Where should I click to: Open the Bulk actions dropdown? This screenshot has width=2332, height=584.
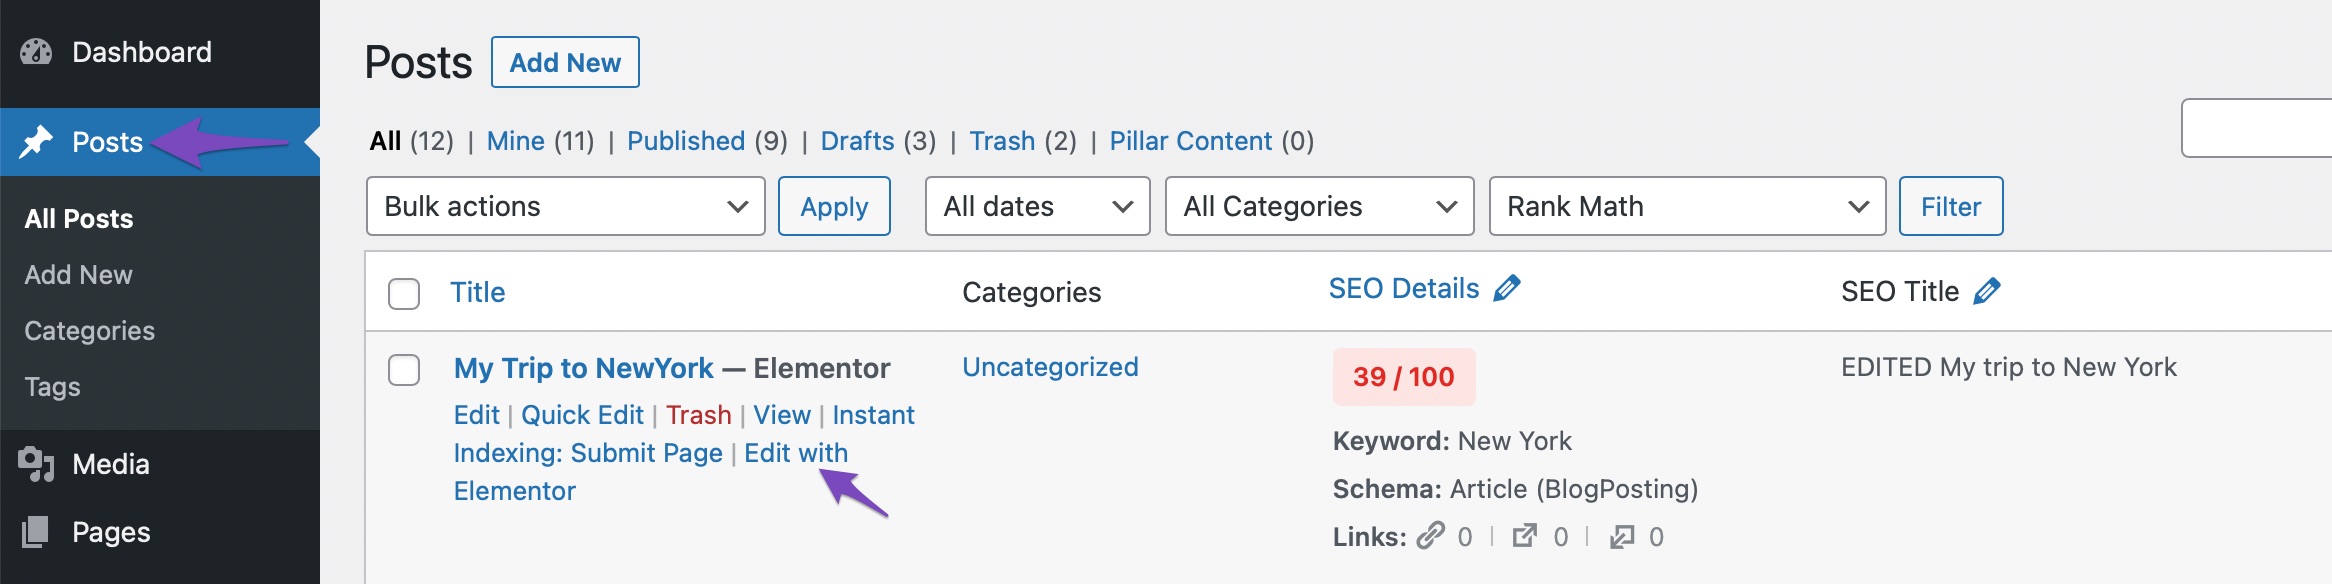(565, 207)
